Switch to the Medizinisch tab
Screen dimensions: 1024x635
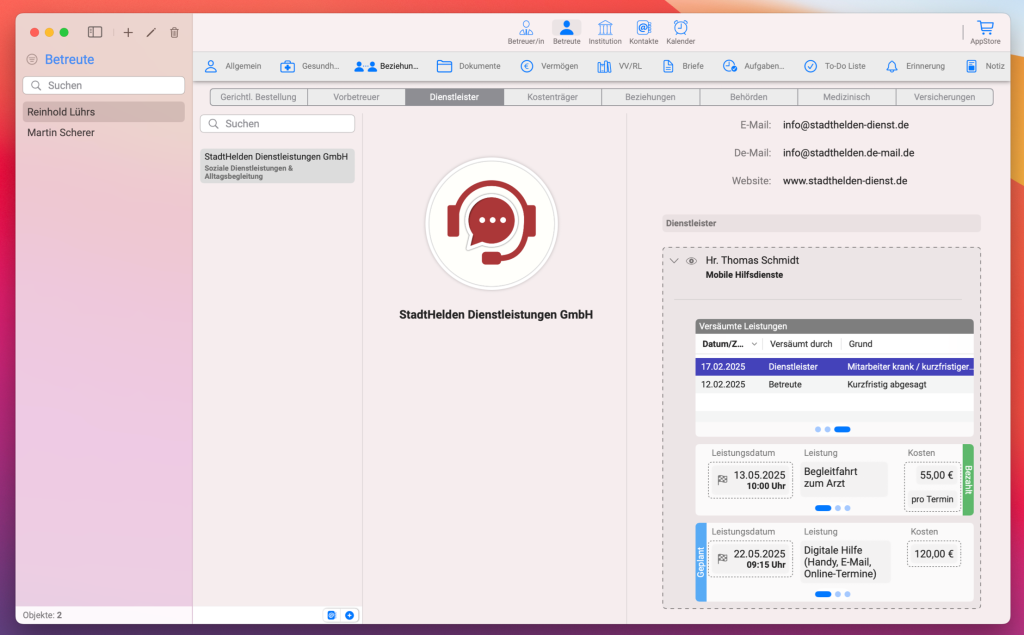pos(846,97)
